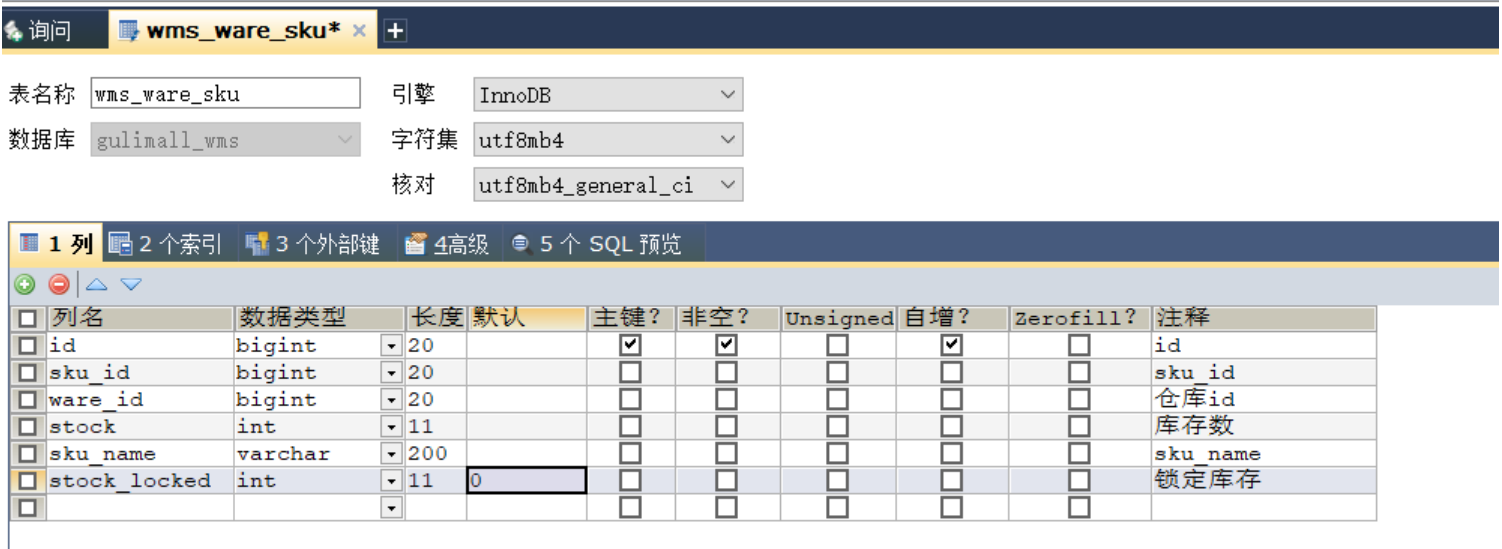Check 非空 not-null for sku_name
This screenshot has height=549, width=1502.
click(727, 453)
